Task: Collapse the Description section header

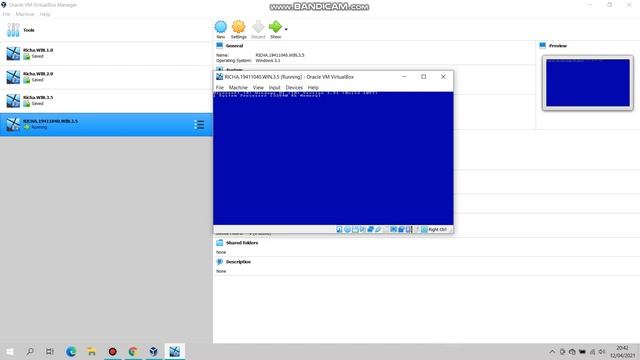Action: tap(238, 262)
